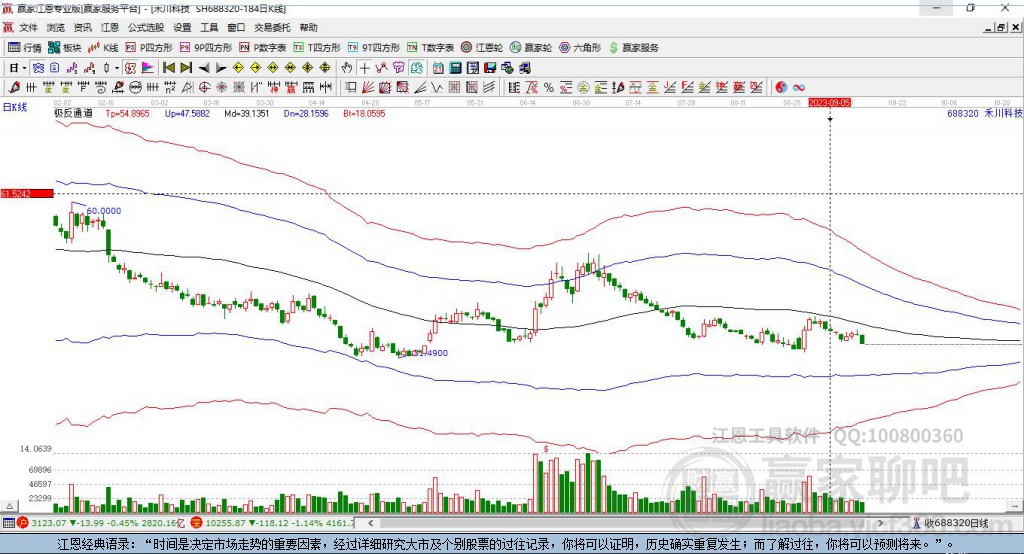This screenshot has width=1024, height=554.
Task: Click the Tp=54.8965 indicator value
Action: [x=127, y=113]
